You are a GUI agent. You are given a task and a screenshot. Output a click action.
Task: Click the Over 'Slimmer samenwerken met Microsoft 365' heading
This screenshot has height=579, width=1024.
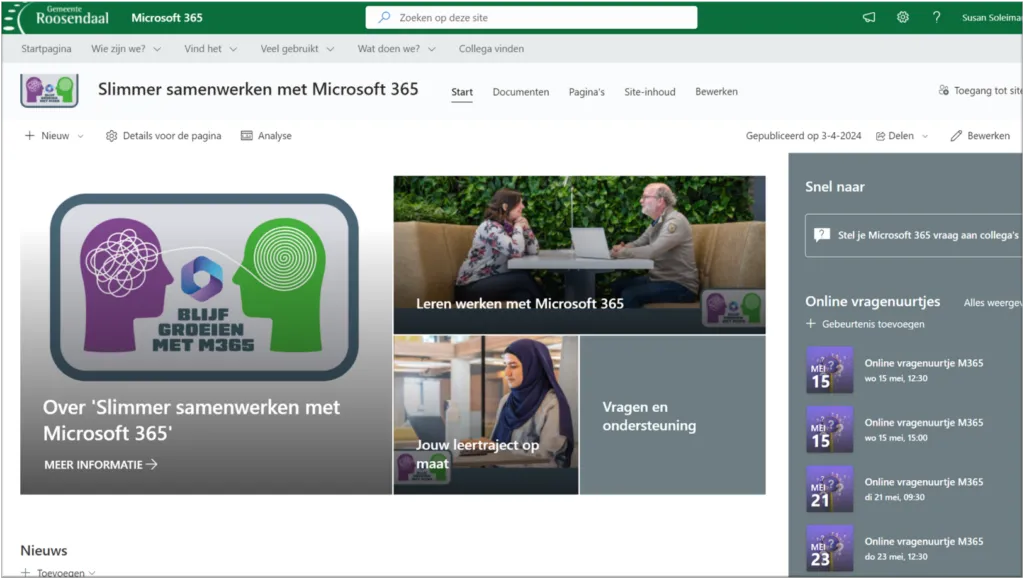(191, 420)
